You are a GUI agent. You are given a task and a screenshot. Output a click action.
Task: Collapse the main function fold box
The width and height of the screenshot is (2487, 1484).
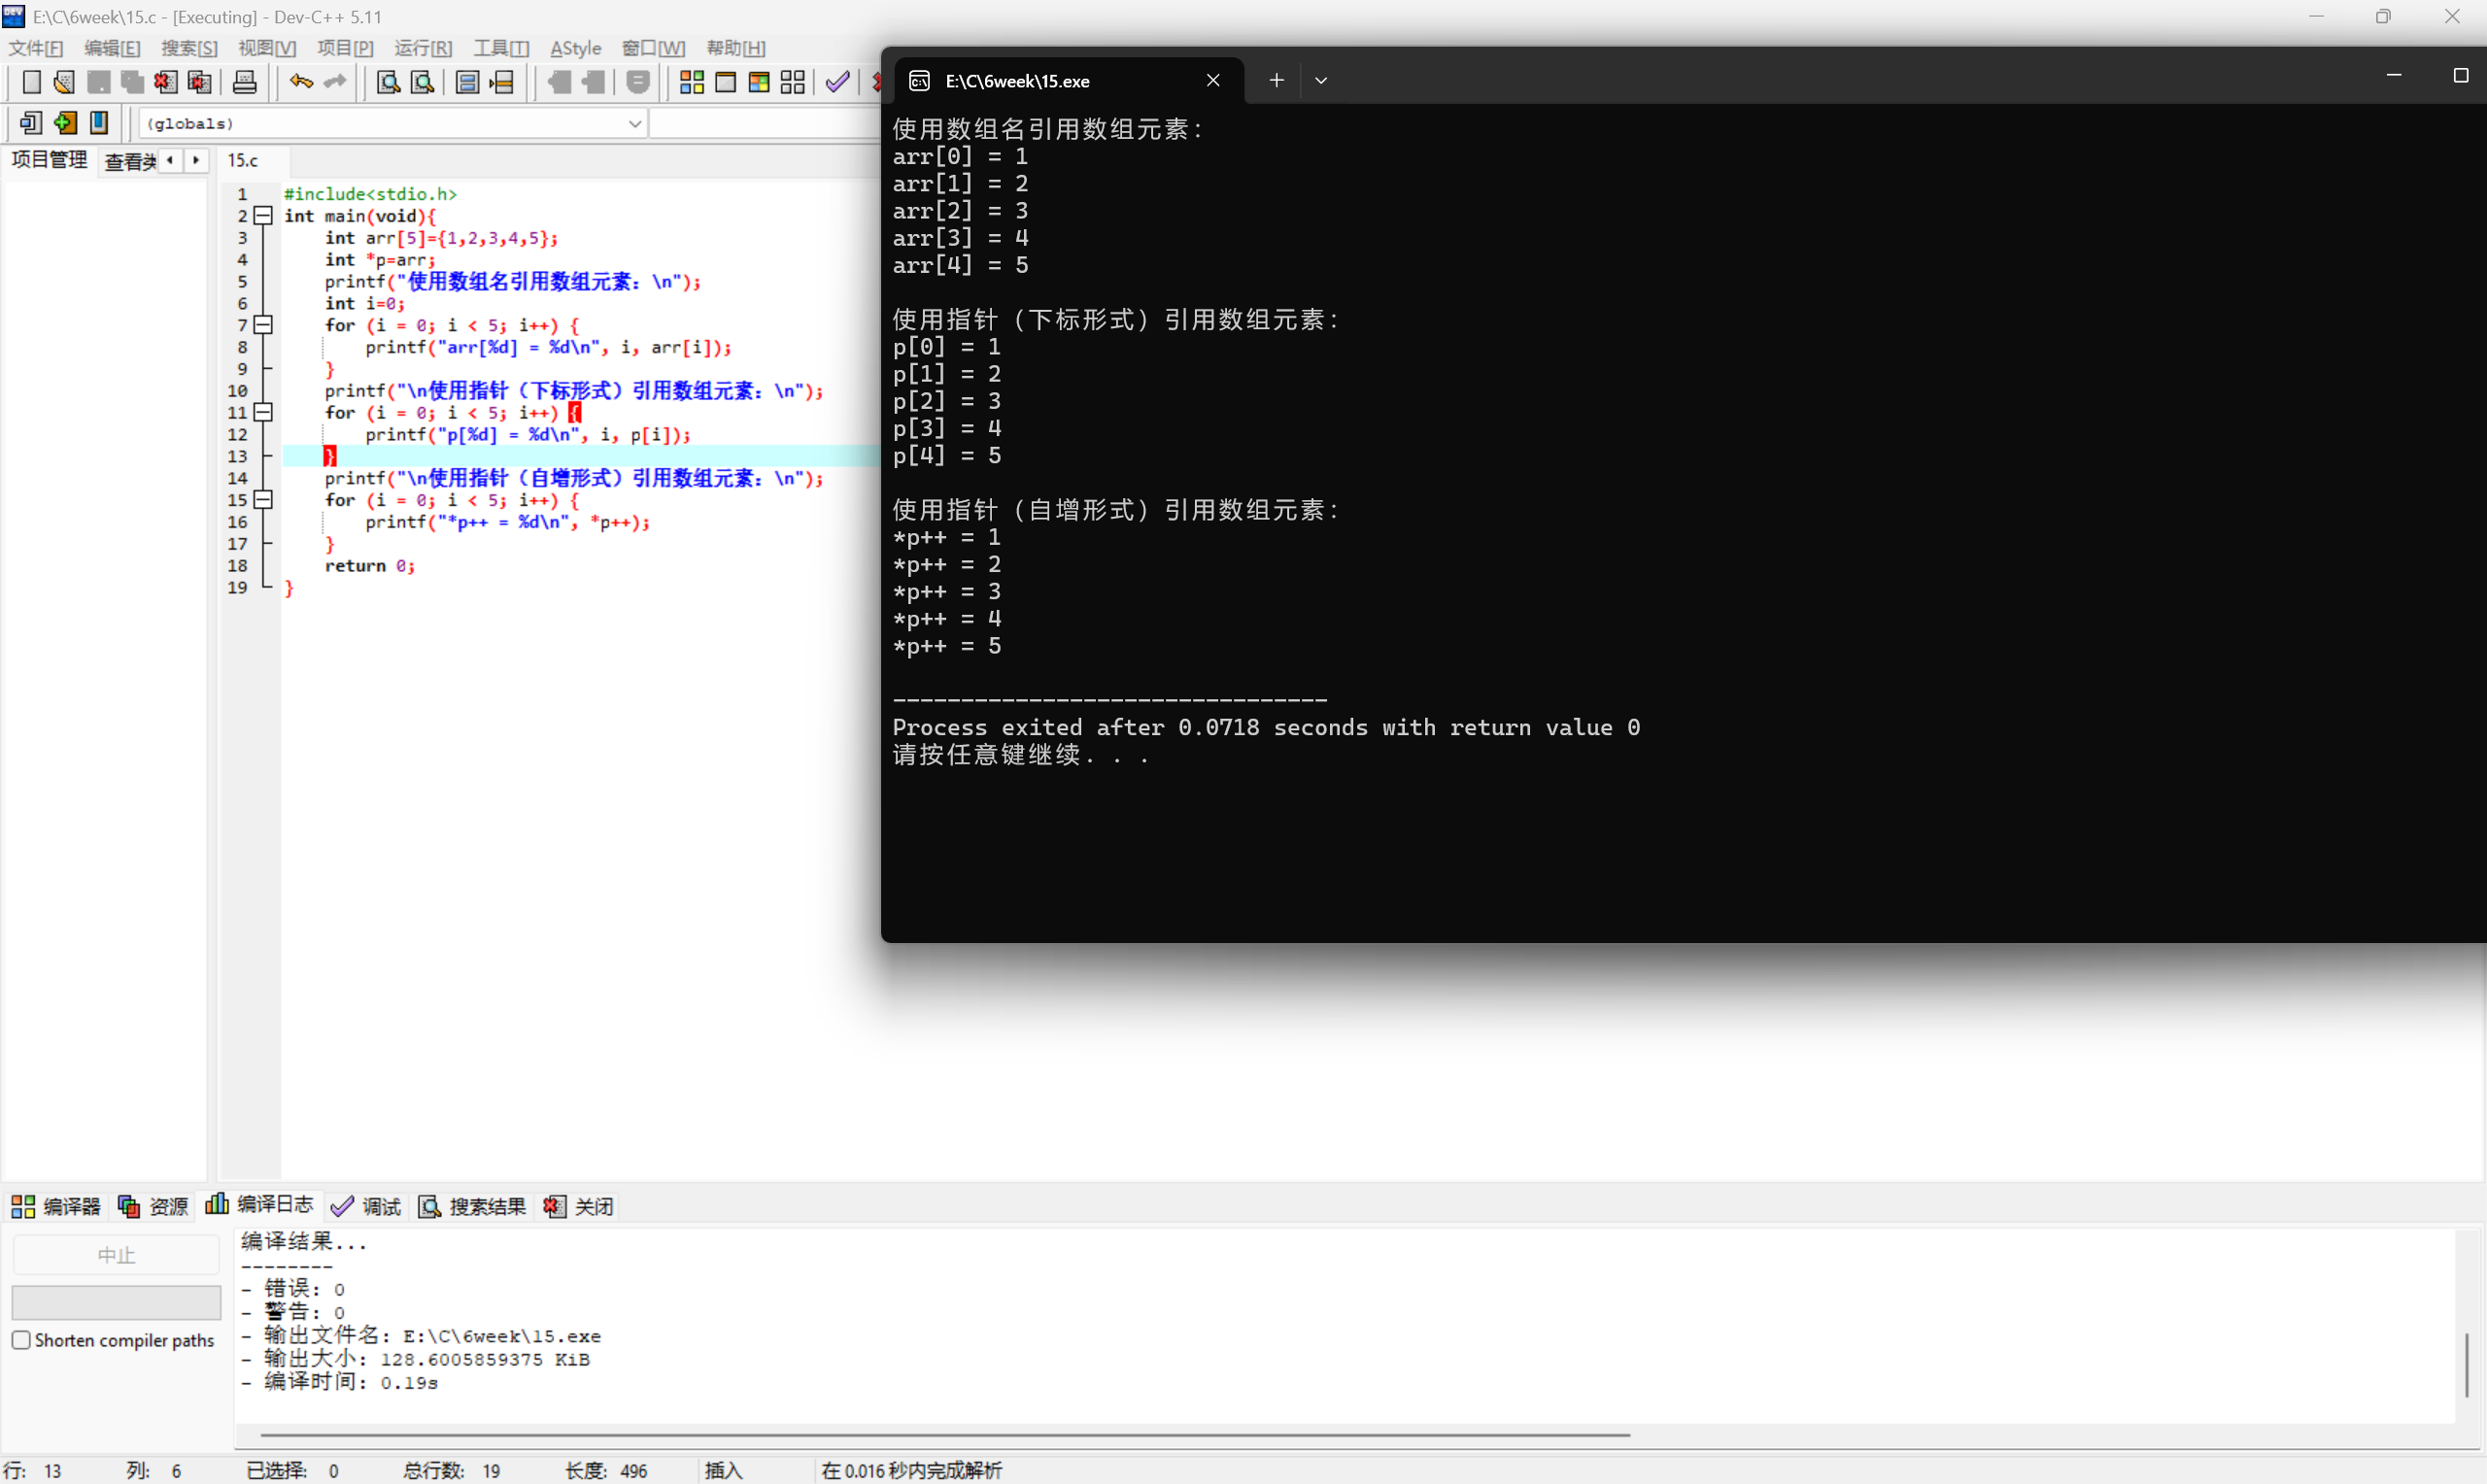(x=263, y=216)
